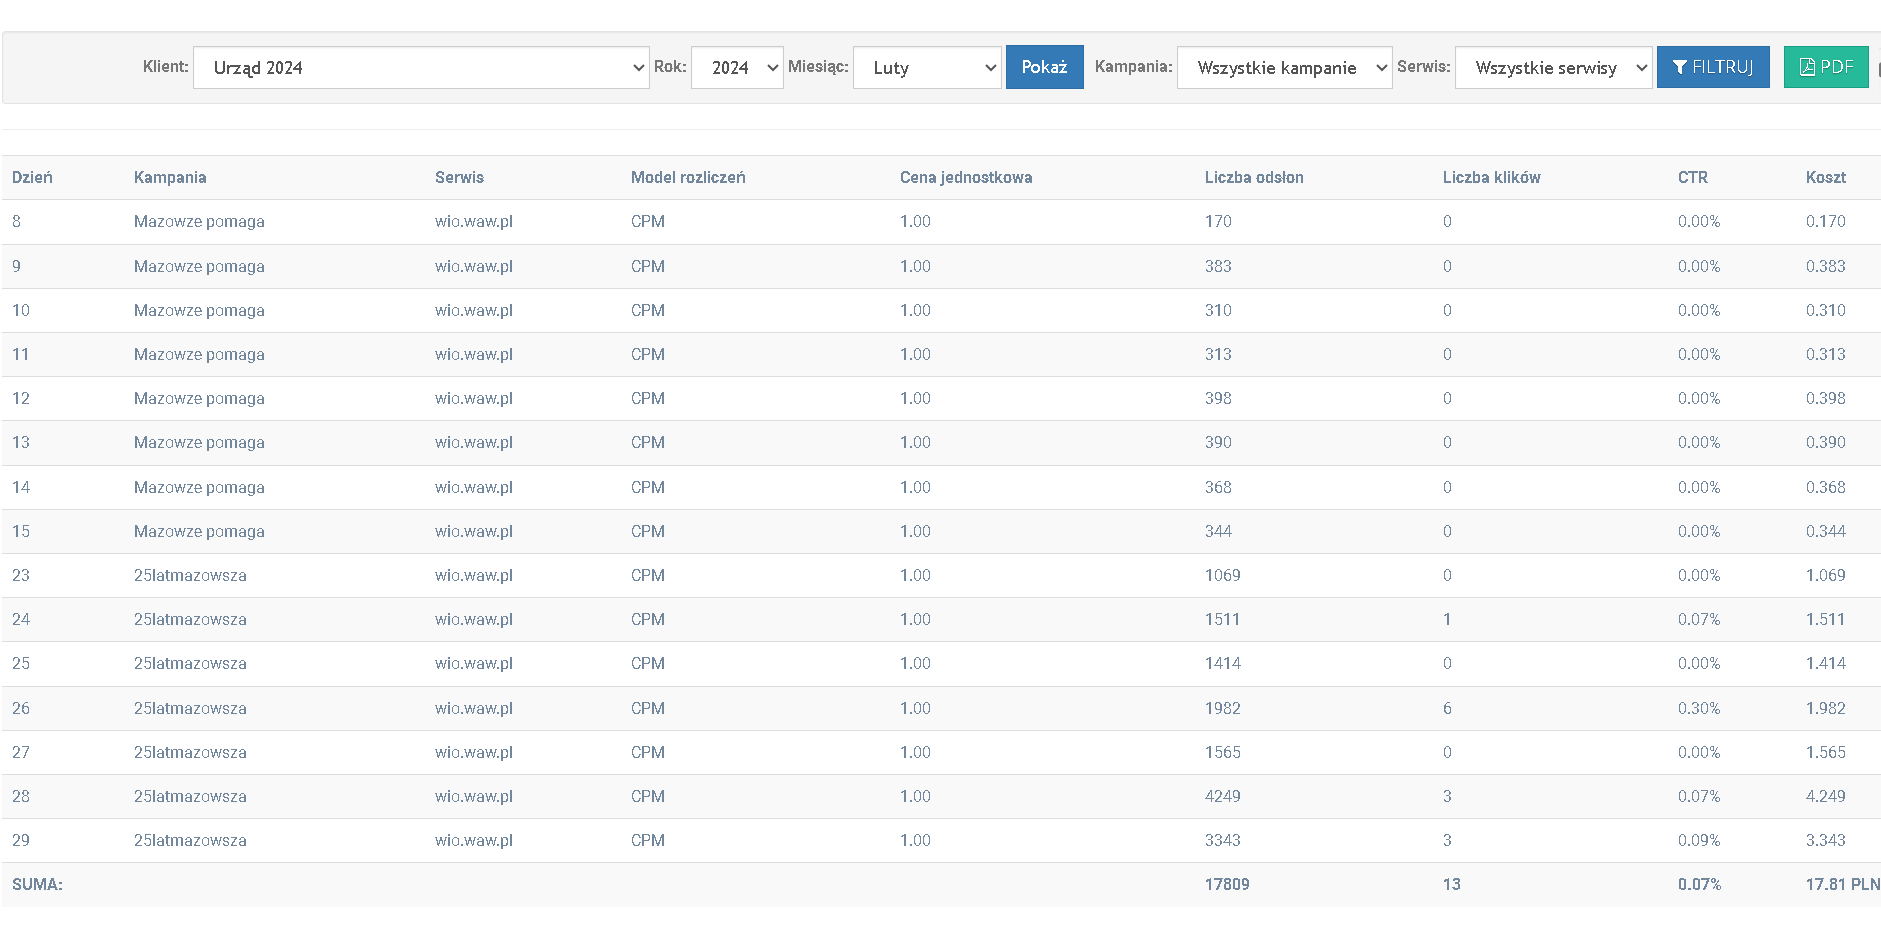The height and width of the screenshot is (940, 1881).
Task: Select the Liczba odsłon column header
Action: tap(1253, 178)
